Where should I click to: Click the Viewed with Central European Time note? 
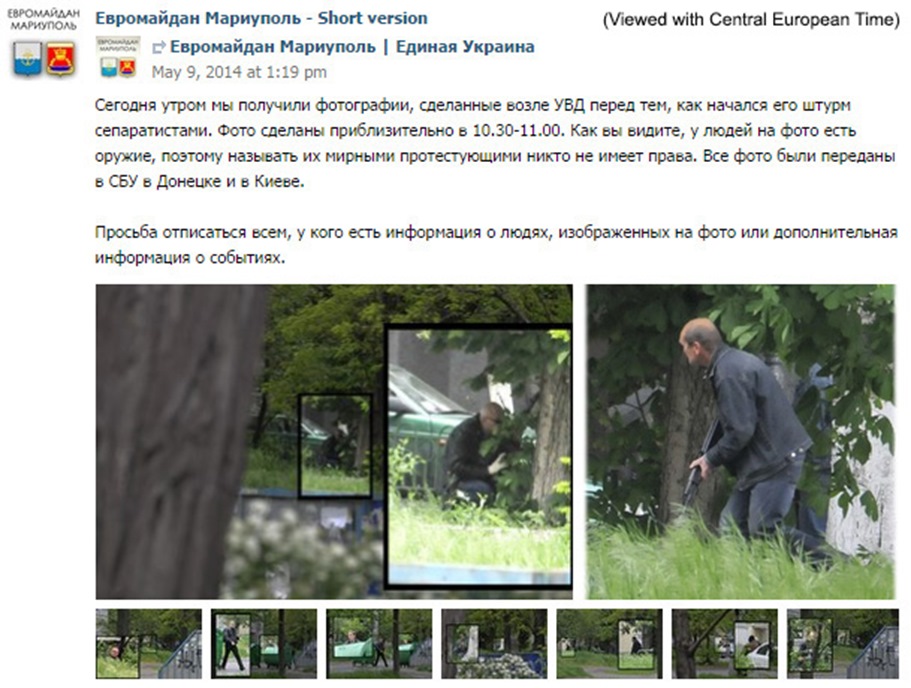pyautogui.click(x=751, y=19)
